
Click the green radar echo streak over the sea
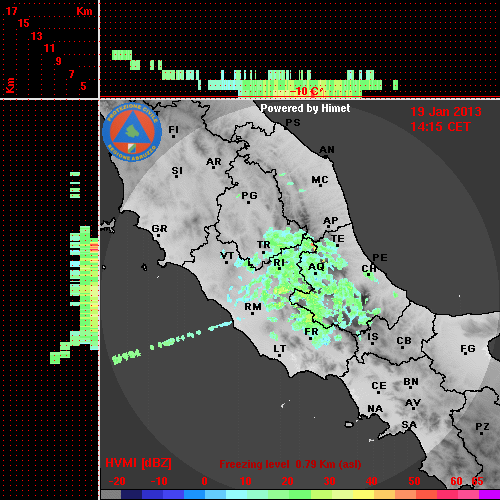point(172,343)
